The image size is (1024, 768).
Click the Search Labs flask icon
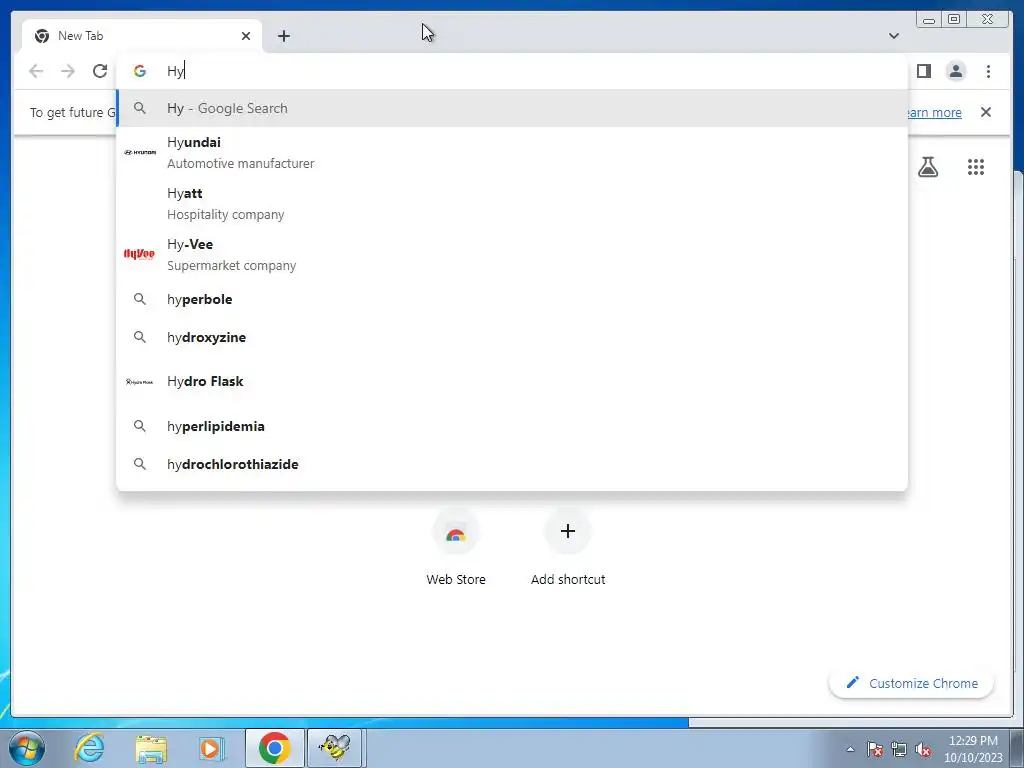point(928,167)
